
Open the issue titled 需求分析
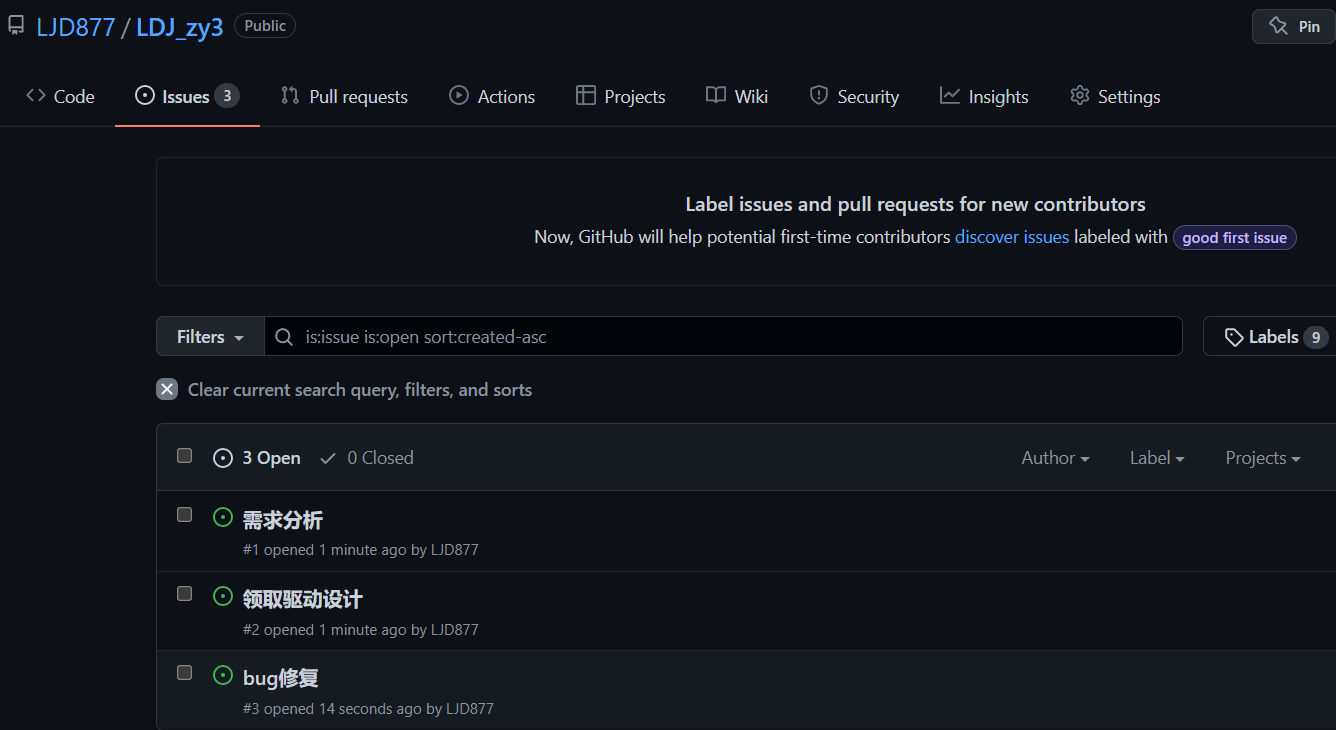coord(283,520)
